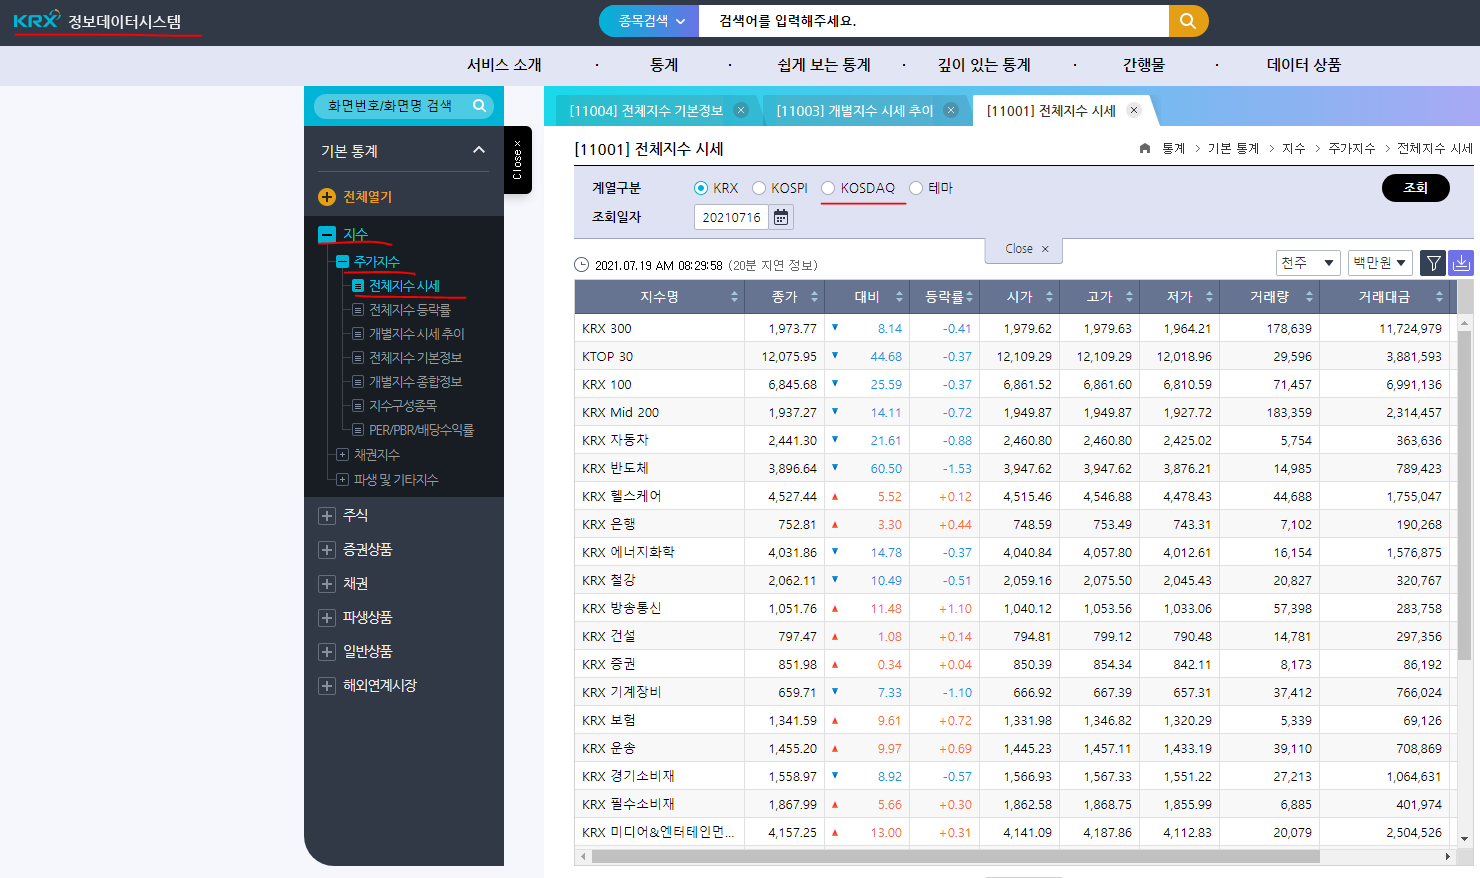Sort by 종가 column sort arrows

pyautogui.click(x=814, y=297)
